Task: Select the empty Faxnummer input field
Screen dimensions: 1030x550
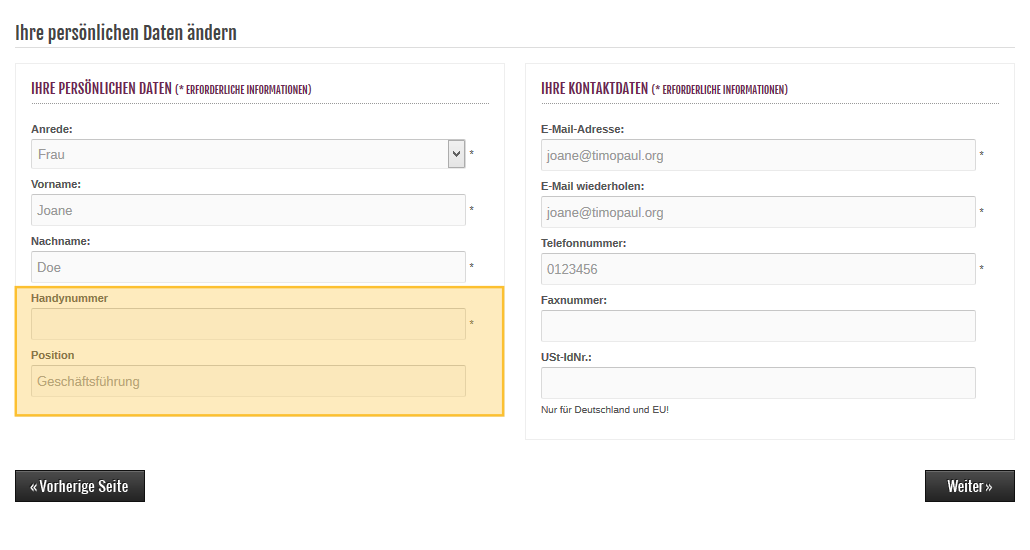Action: point(758,326)
